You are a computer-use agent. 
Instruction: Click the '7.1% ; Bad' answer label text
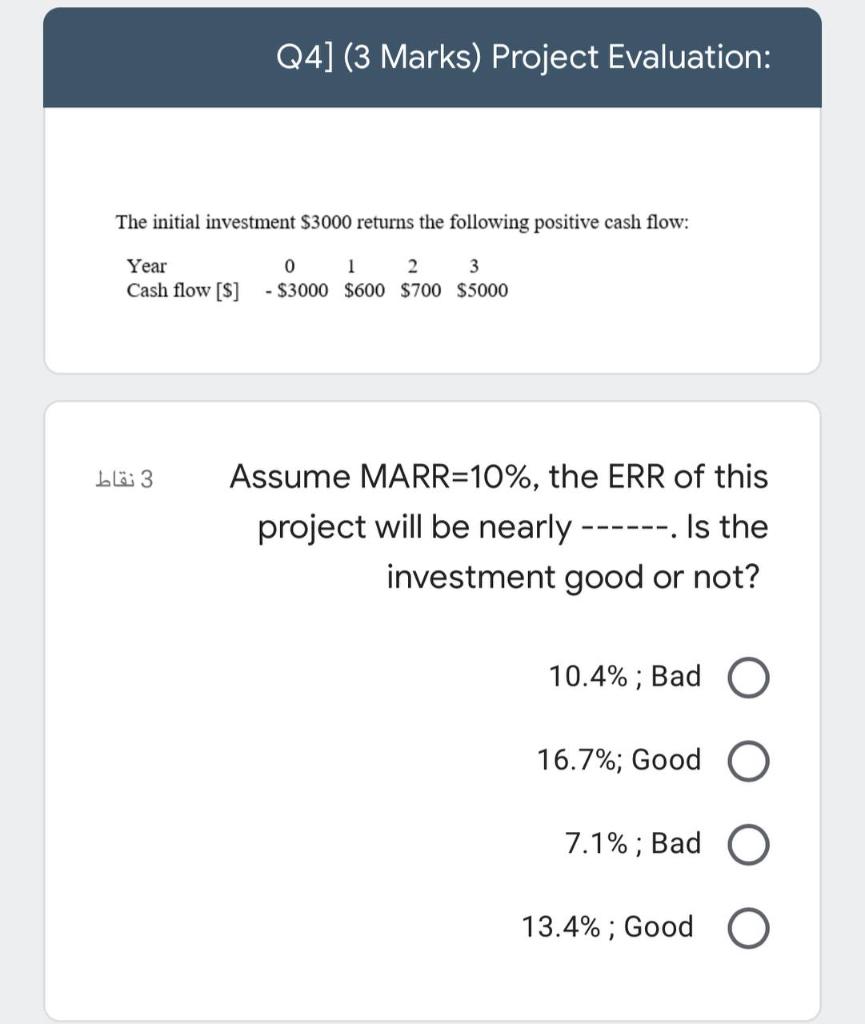click(x=633, y=844)
